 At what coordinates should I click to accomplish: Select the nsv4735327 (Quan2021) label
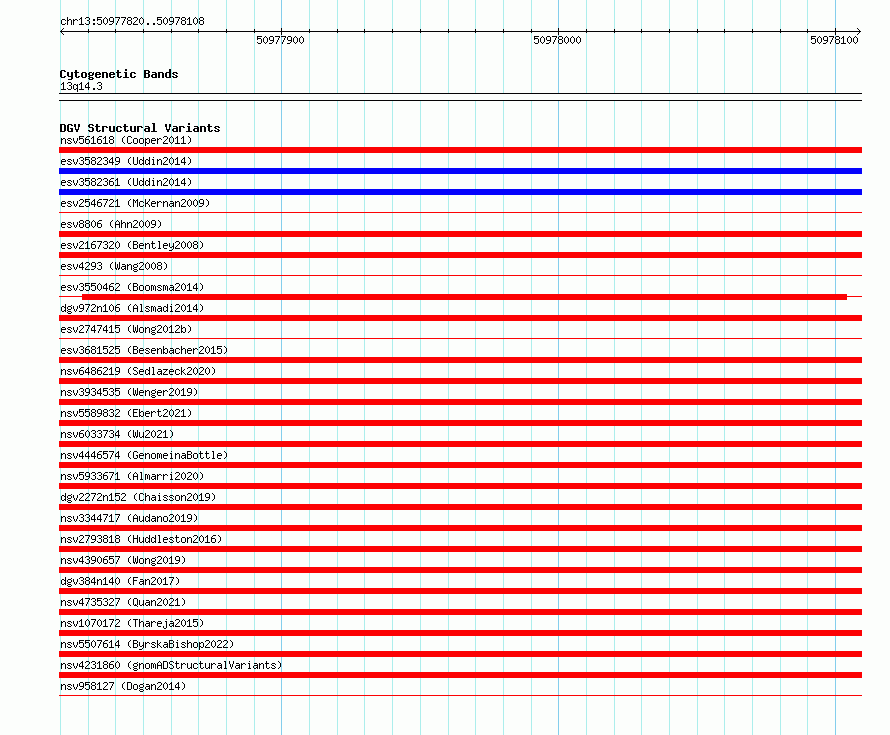123,602
